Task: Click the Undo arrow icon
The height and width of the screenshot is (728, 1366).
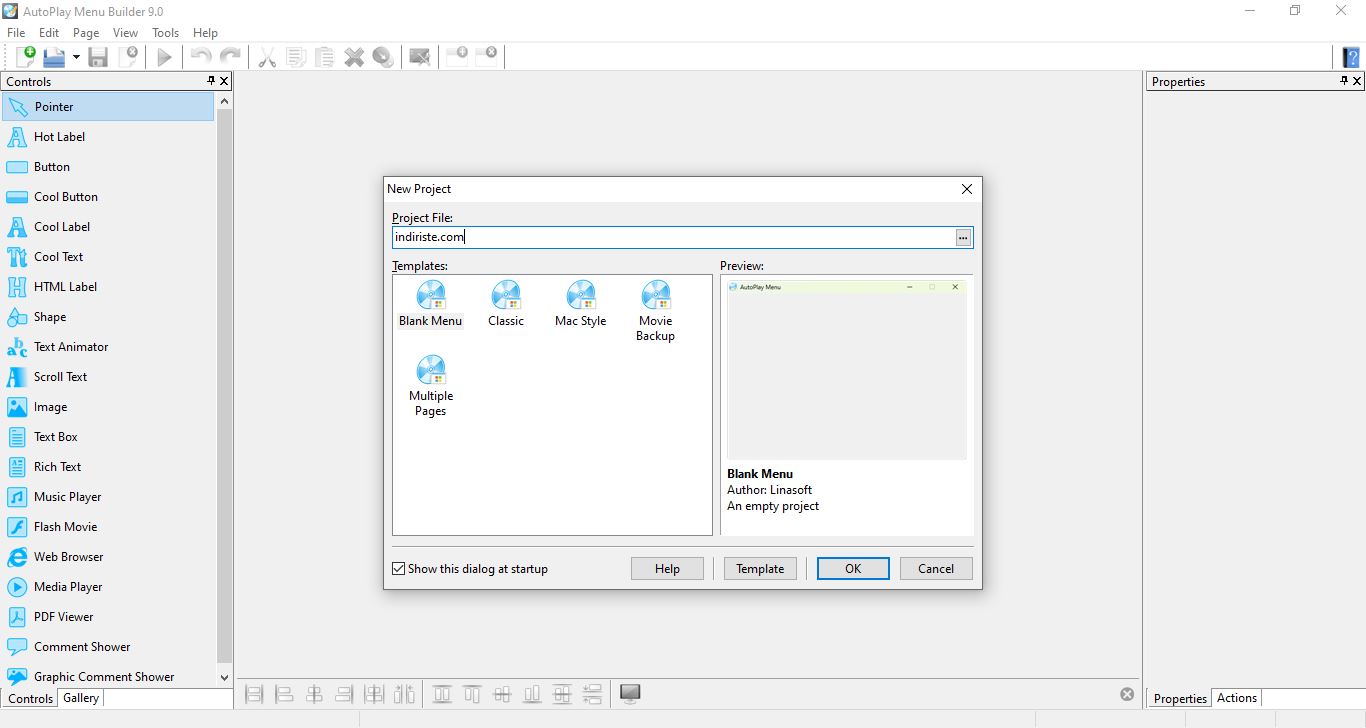Action: (201, 57)
